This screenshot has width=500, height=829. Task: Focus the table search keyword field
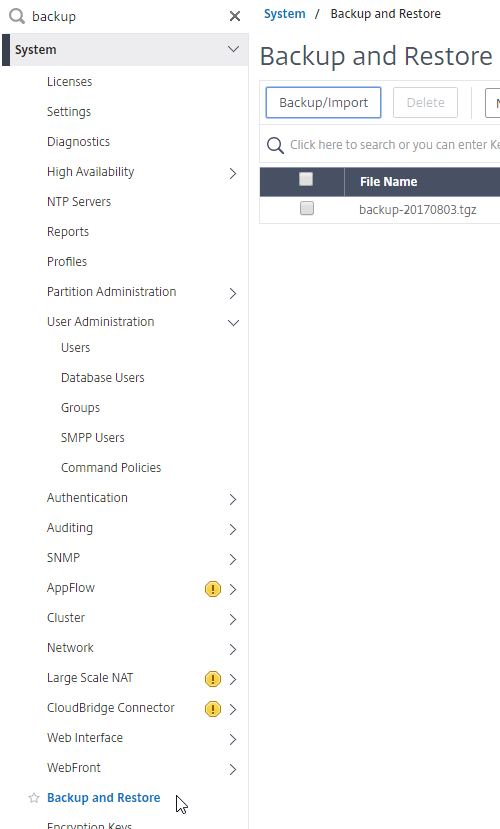394,145
